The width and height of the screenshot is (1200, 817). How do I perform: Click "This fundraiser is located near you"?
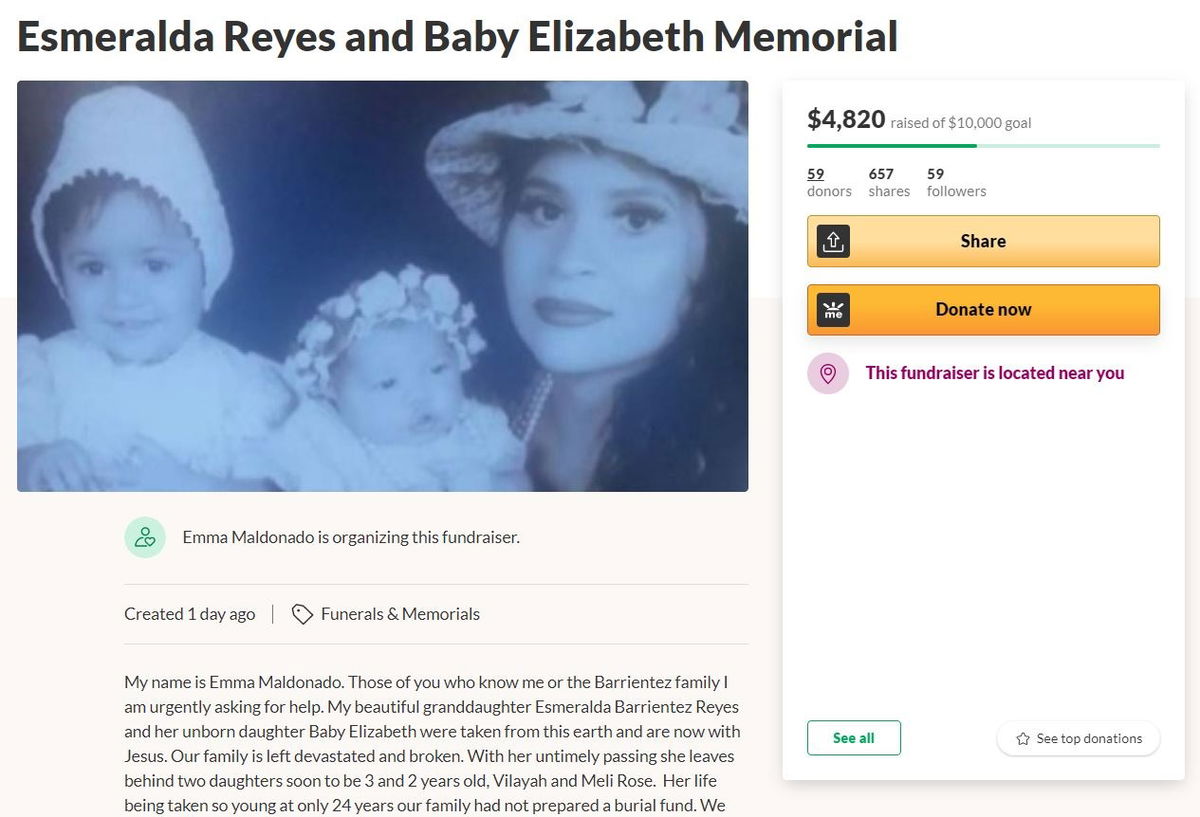coord(994,373)
